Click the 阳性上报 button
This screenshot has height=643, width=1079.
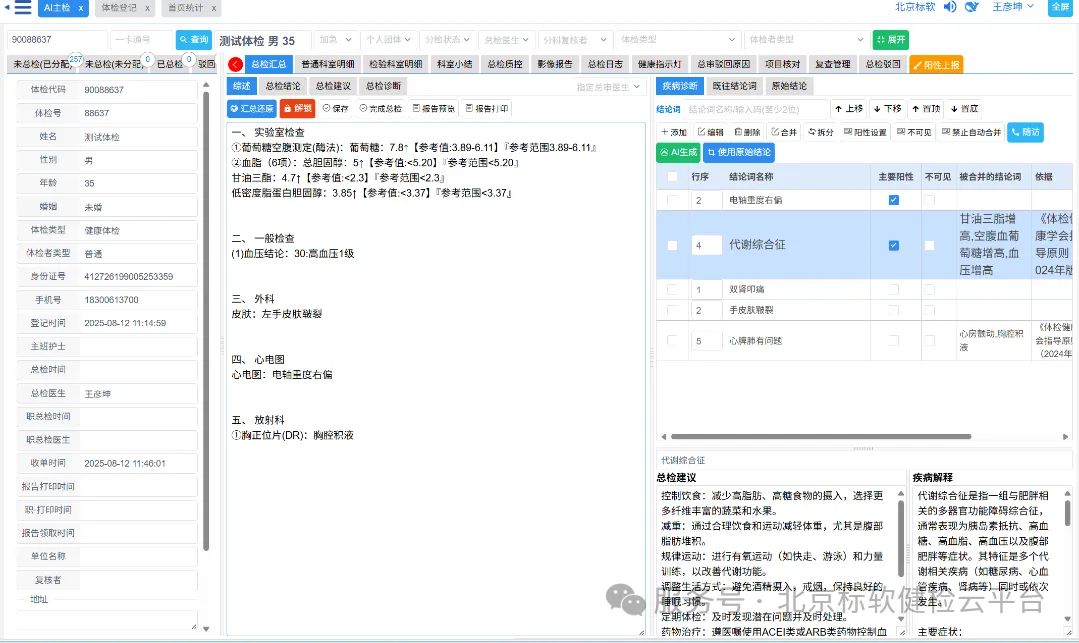(x=936, y=62)
